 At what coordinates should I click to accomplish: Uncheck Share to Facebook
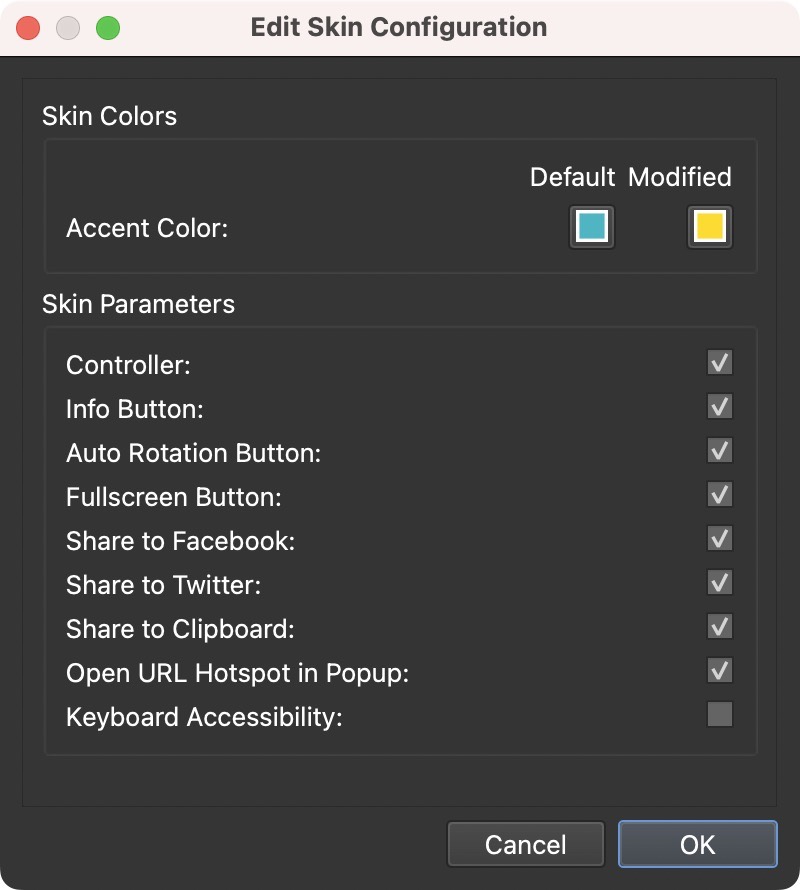coord(719,538)
